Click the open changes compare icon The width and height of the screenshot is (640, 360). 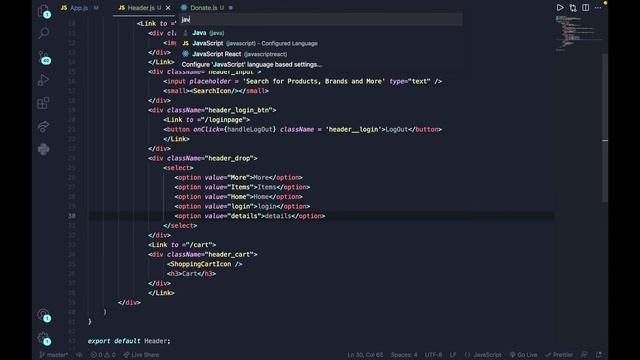tap(573, 7)
